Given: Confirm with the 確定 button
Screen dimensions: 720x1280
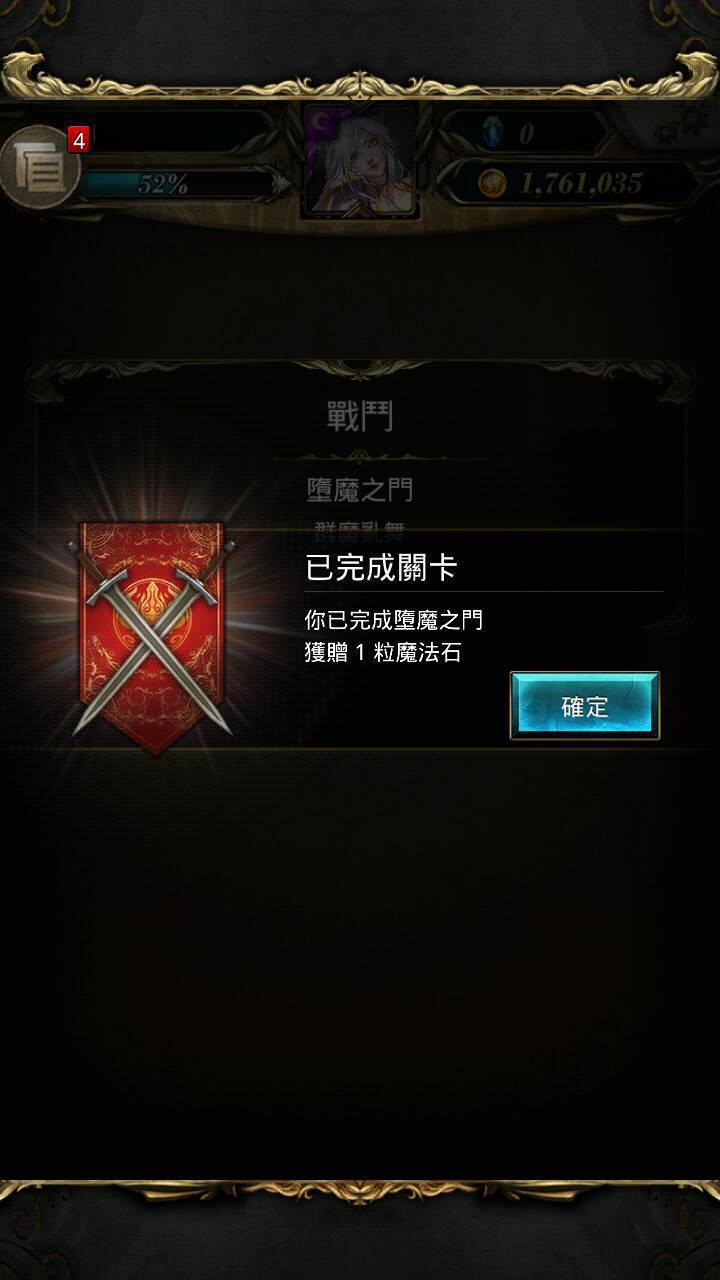Looking at the screenshot, I should click(585, 706).
